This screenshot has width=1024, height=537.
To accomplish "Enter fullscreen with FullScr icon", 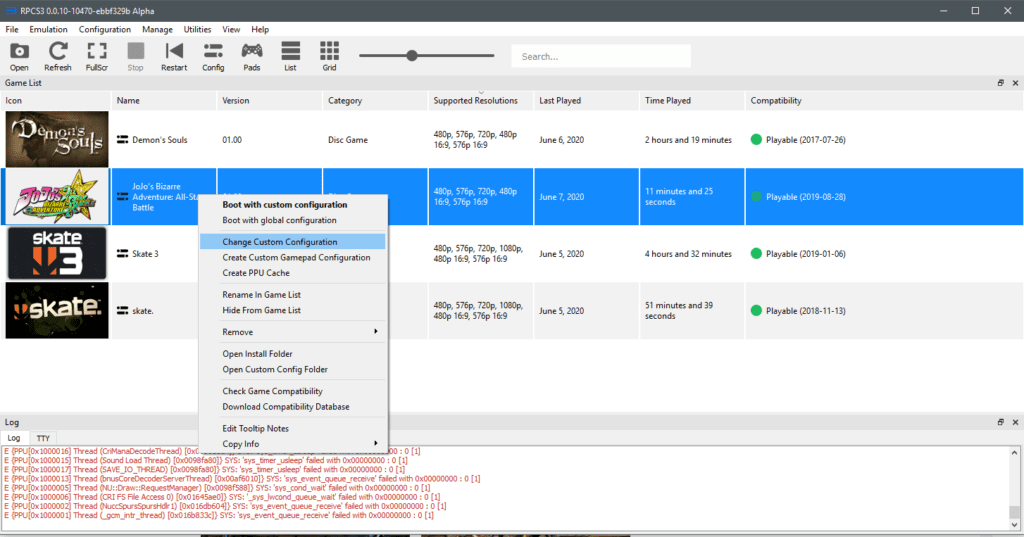I will point(97,56).
